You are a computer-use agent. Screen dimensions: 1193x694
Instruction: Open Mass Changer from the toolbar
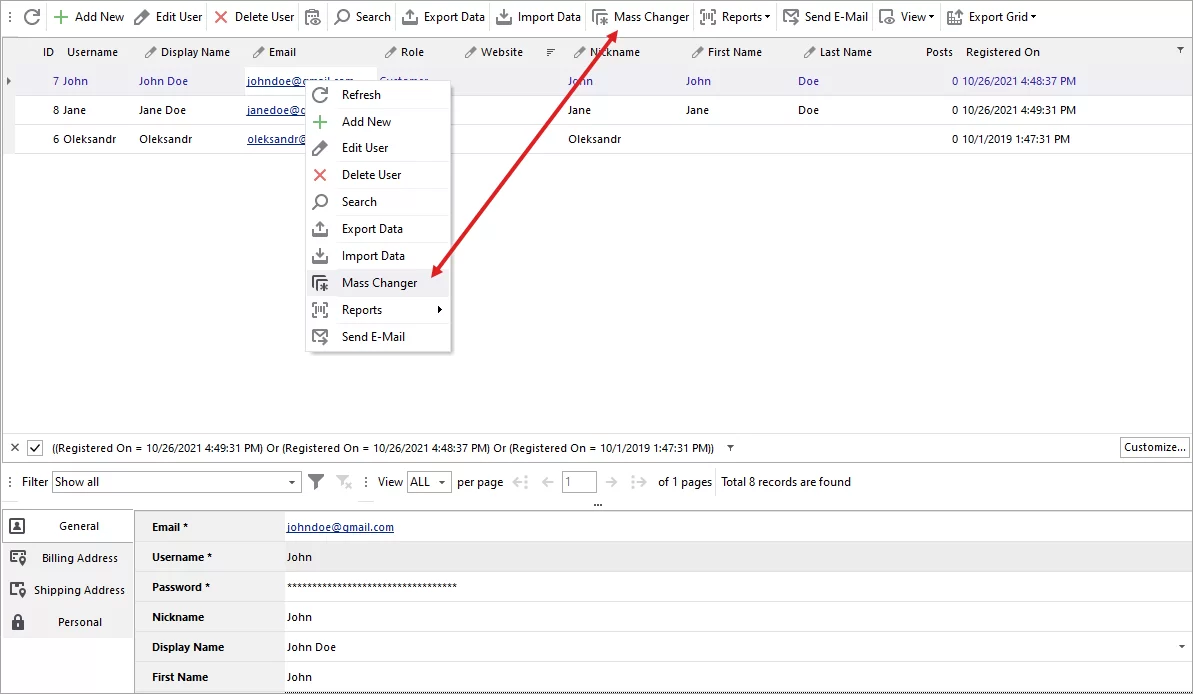(x=641, y=17)
